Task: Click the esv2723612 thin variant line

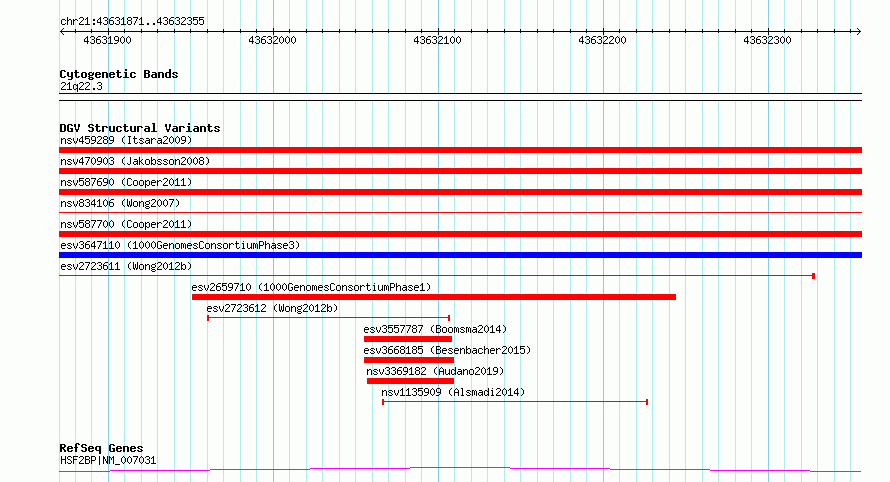Action: click(x=329, y=318)
